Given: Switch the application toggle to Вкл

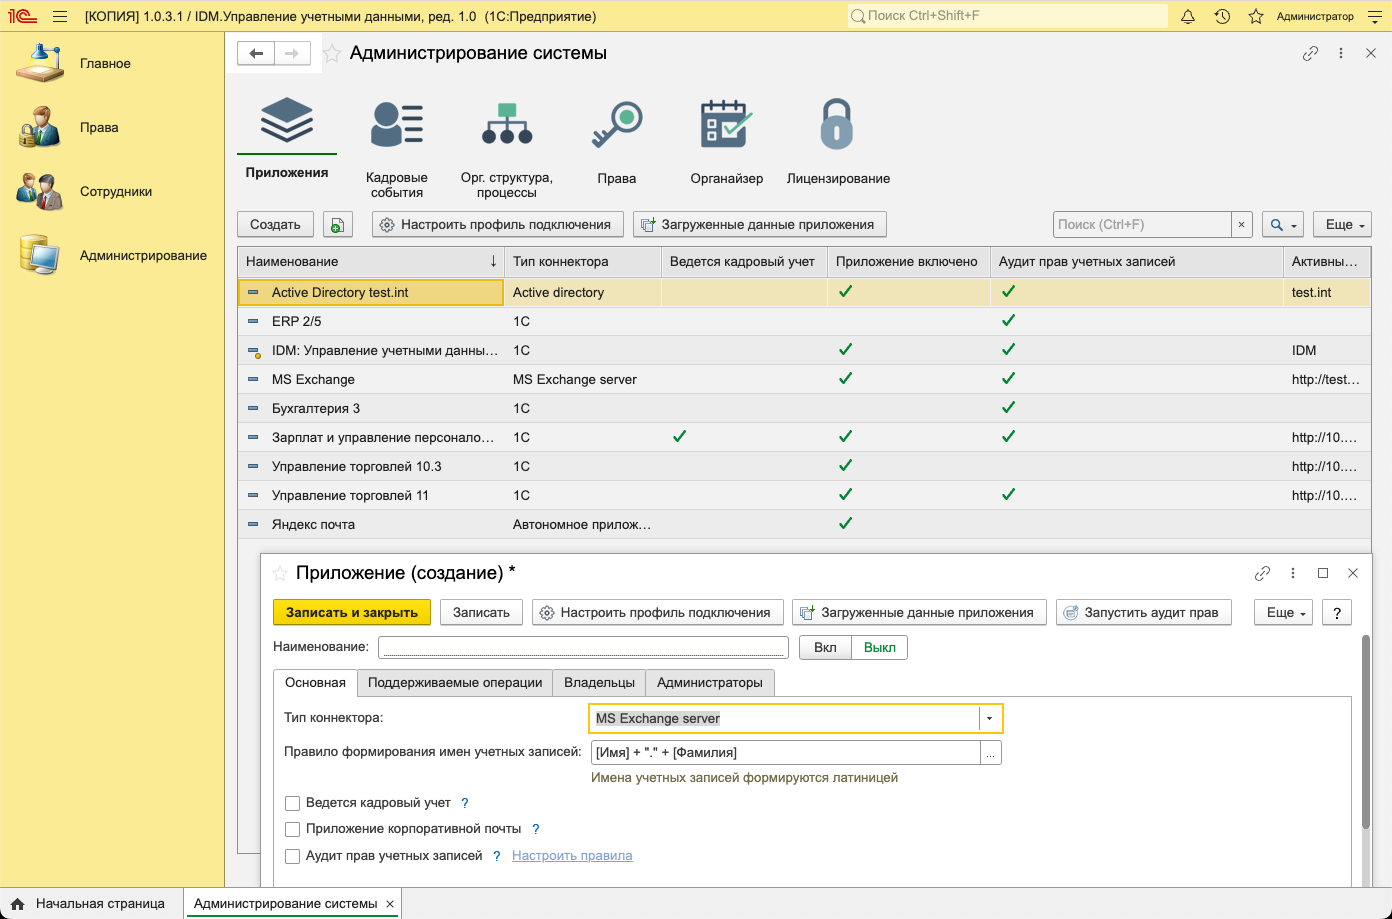Looking at the screenshot, I should (825, 647).
